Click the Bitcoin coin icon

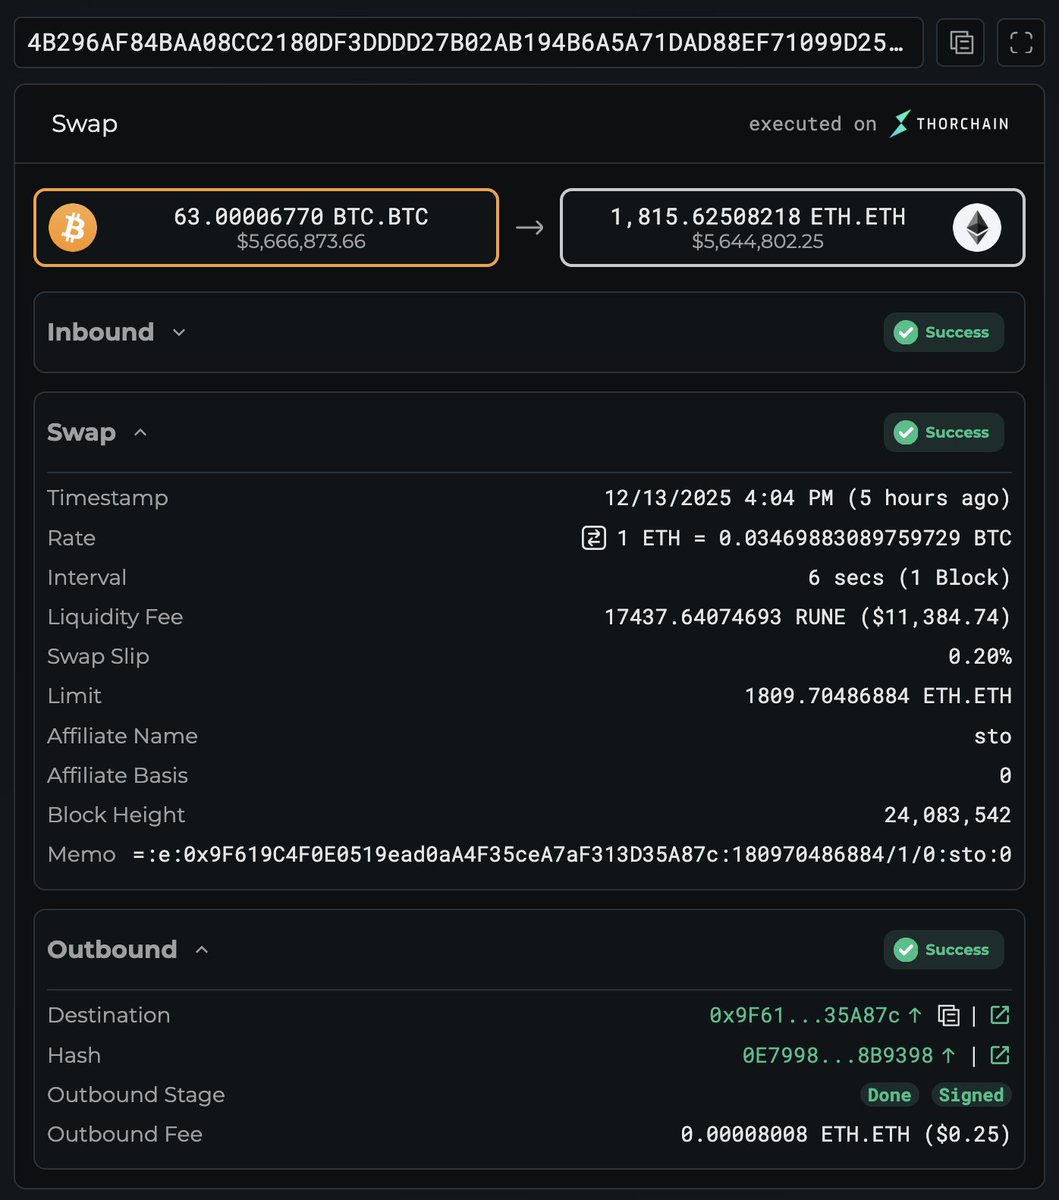73,228
